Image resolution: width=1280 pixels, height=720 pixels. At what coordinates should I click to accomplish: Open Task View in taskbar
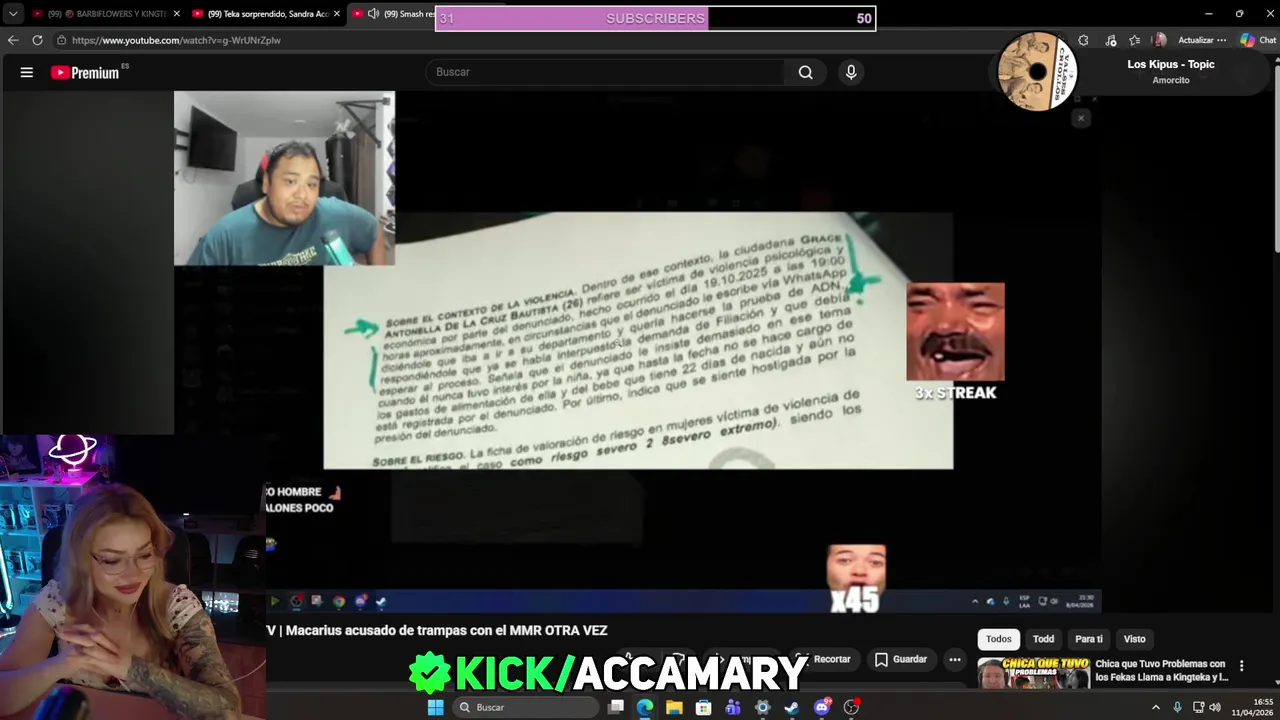(x=616, y=707)
